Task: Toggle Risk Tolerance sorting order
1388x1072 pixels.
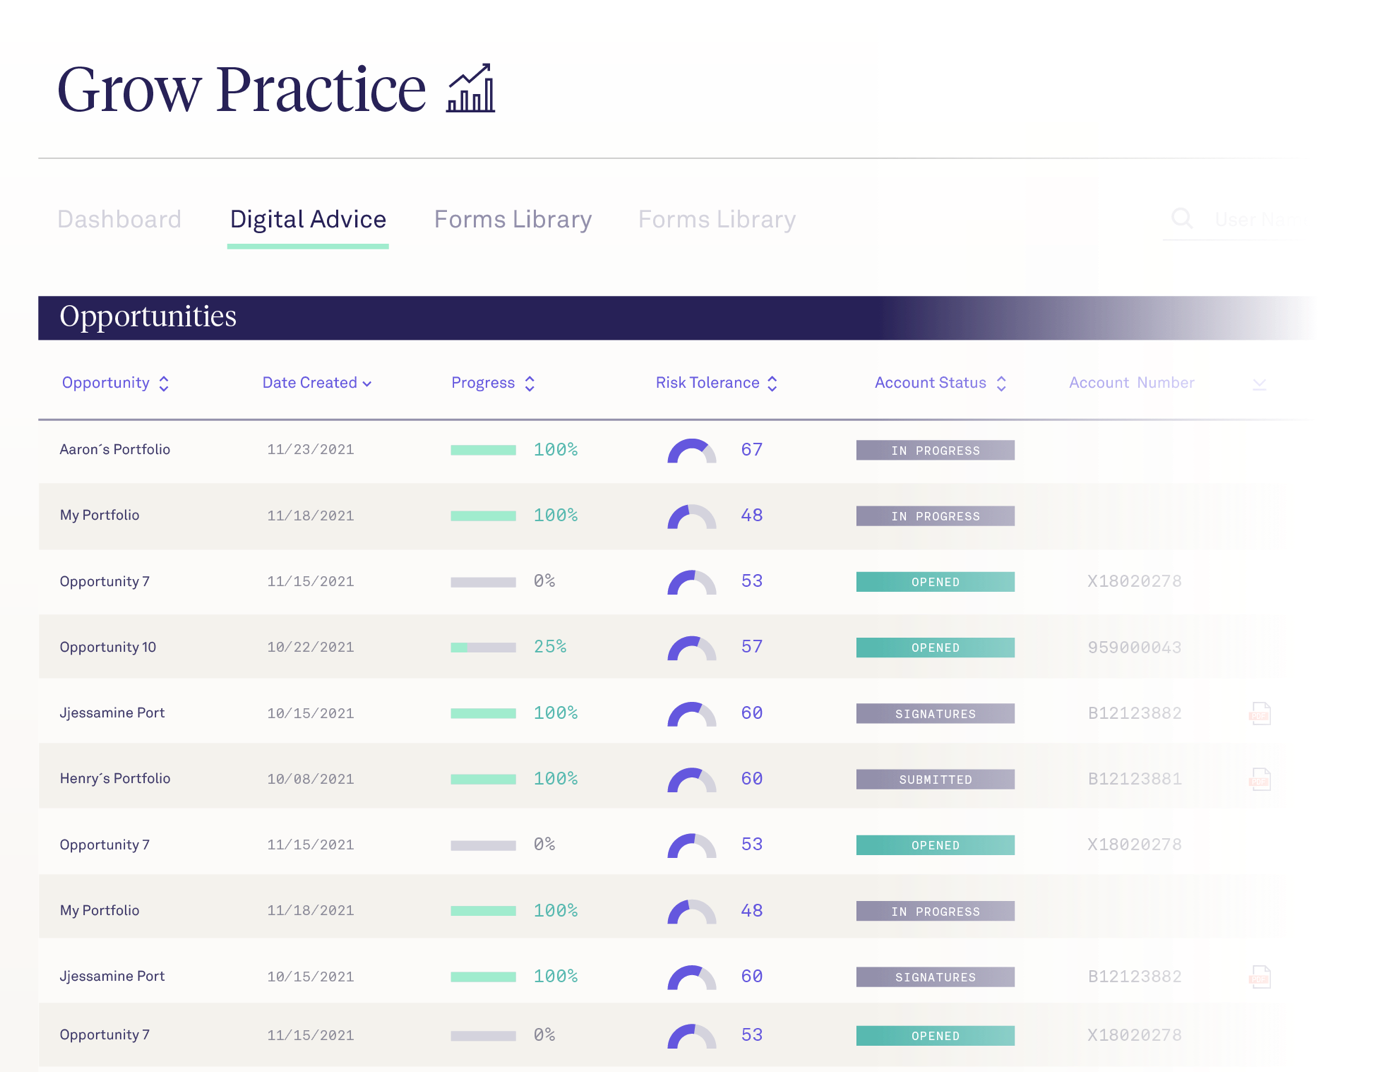Action: pyautogui.click(x=772, y=383)
